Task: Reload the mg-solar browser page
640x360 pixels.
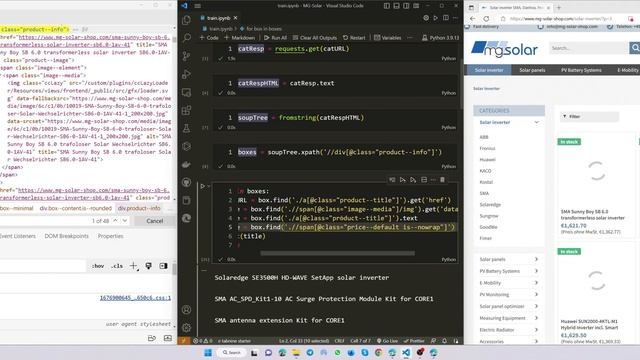Action: pos(486,19)
